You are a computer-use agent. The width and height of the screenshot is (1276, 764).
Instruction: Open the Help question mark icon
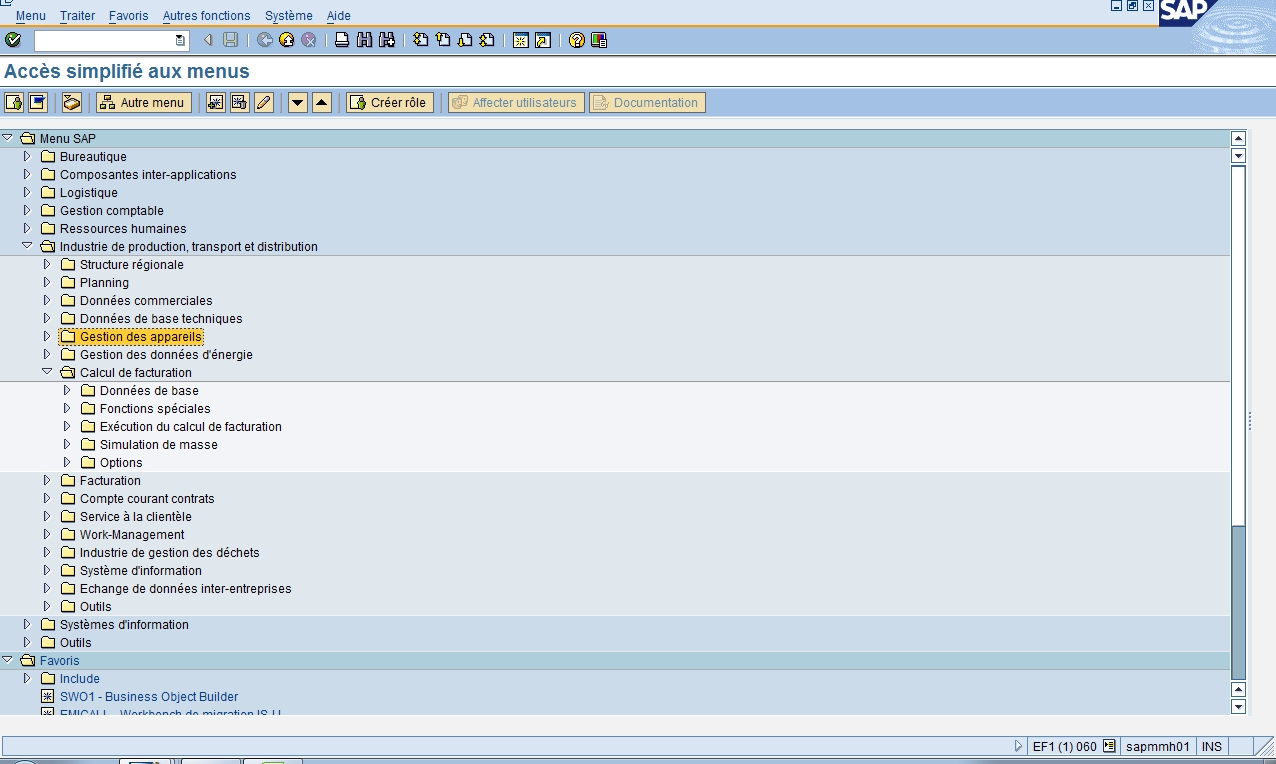coord(577,40)
